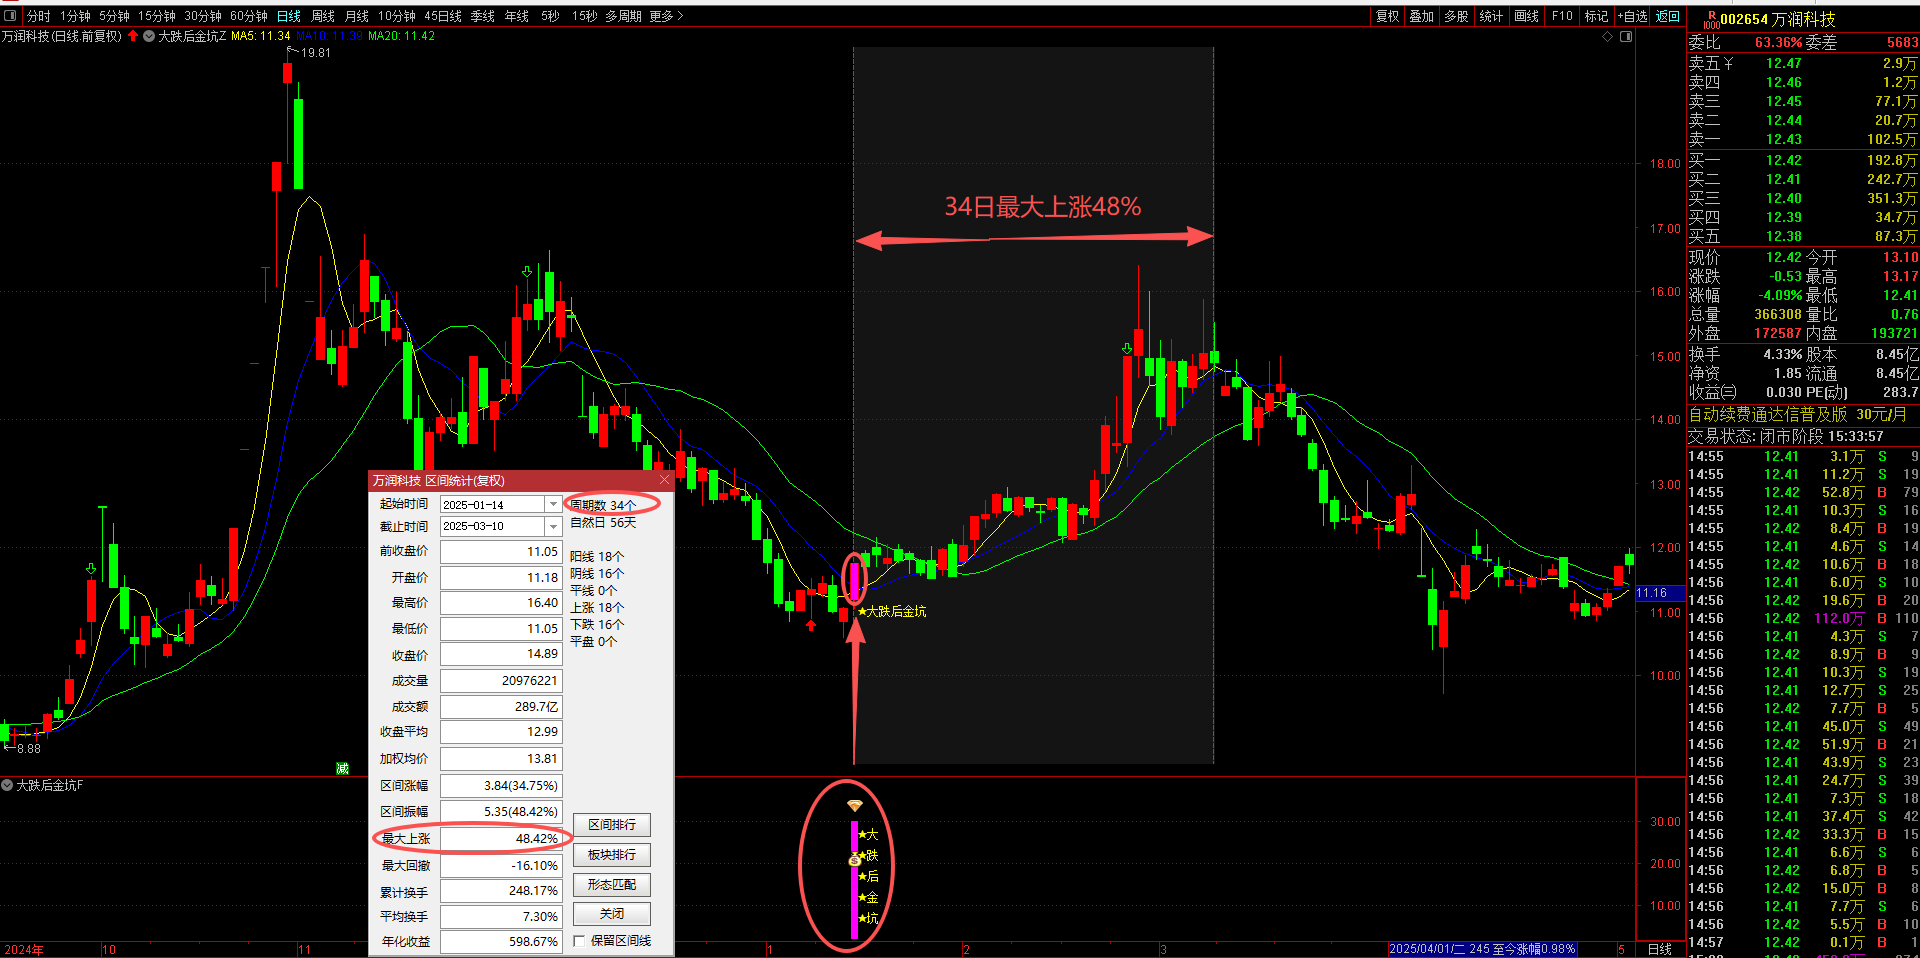Click the 返回 button
This screenshot has width=1920, height=958.
pos(1668,16)
